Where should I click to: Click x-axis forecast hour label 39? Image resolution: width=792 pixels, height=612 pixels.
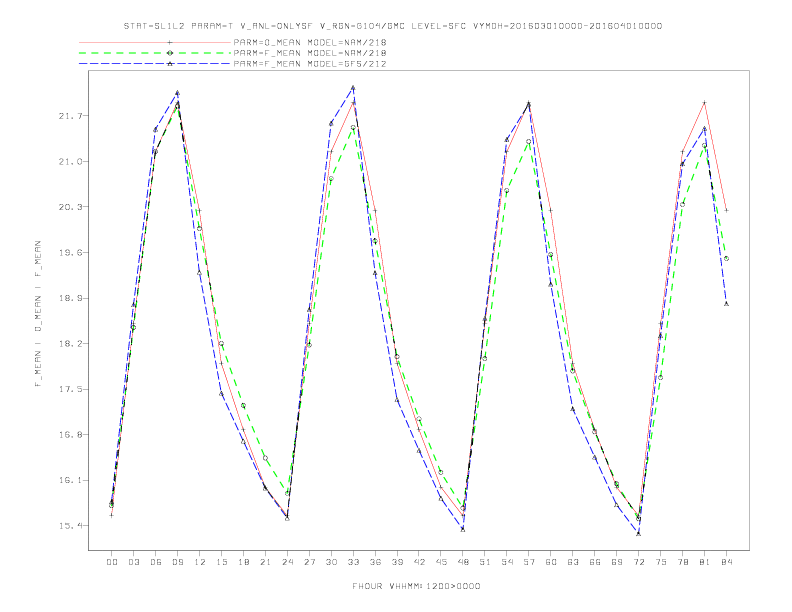pyautogui.click(x=397, y=562)
